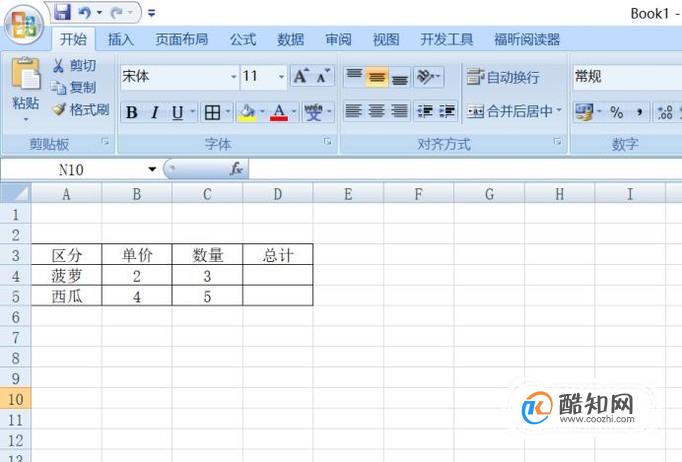The image size is (682, 462).
Task: Open text orientation options
Action: (428, 77)
